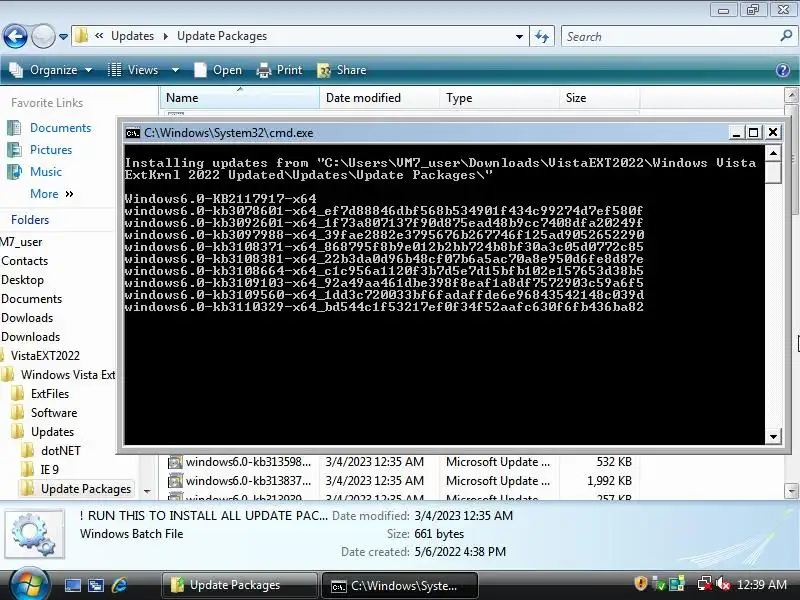Click Update Packages breadcrumb segment
The height and width of the screenshot is (600, 800).
point(222,36)
